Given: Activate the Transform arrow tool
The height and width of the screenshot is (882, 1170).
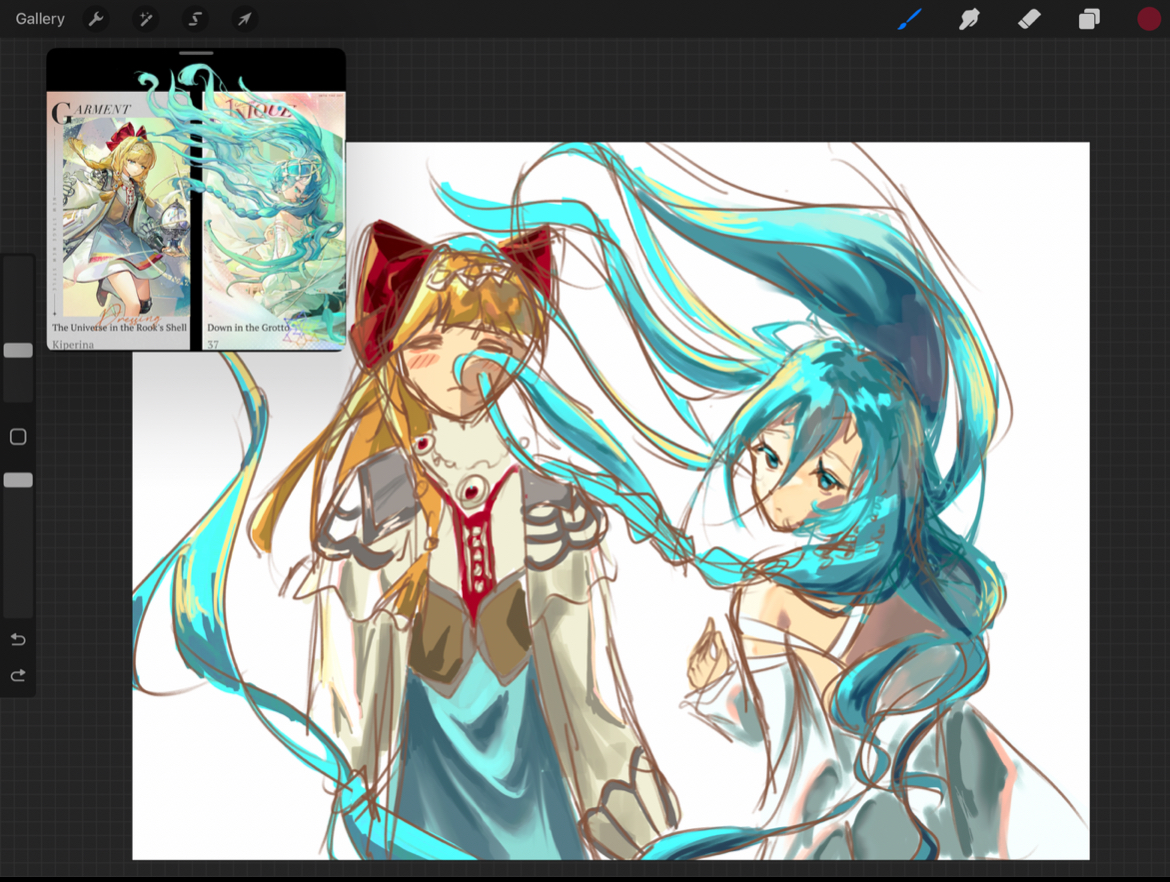Looking at the screenshot, I should (x=245, y=19).
